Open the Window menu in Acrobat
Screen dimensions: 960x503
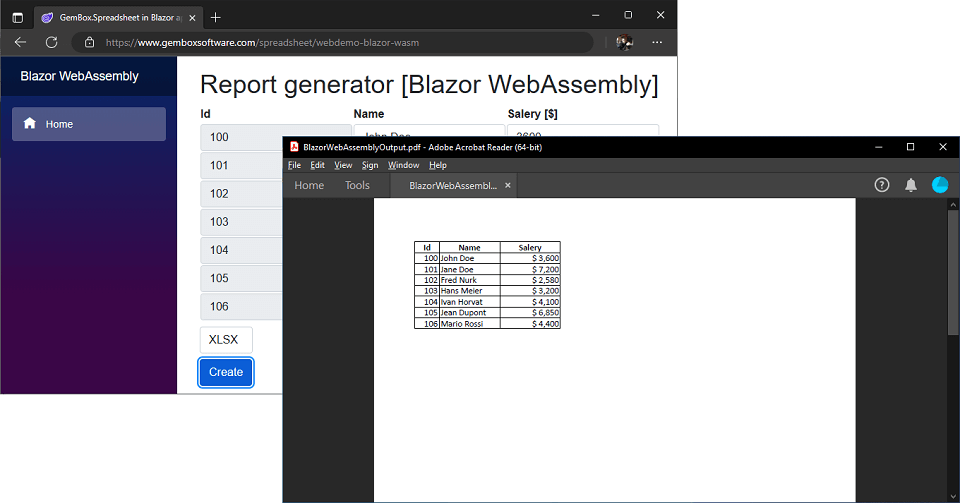403,165
